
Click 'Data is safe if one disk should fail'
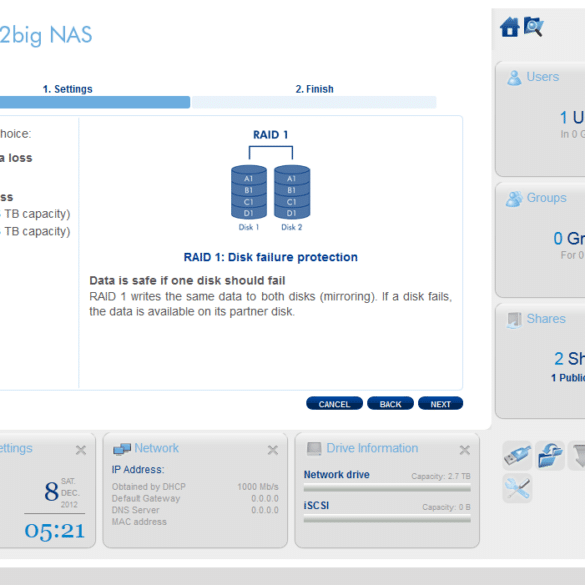(x=187, y=281)
